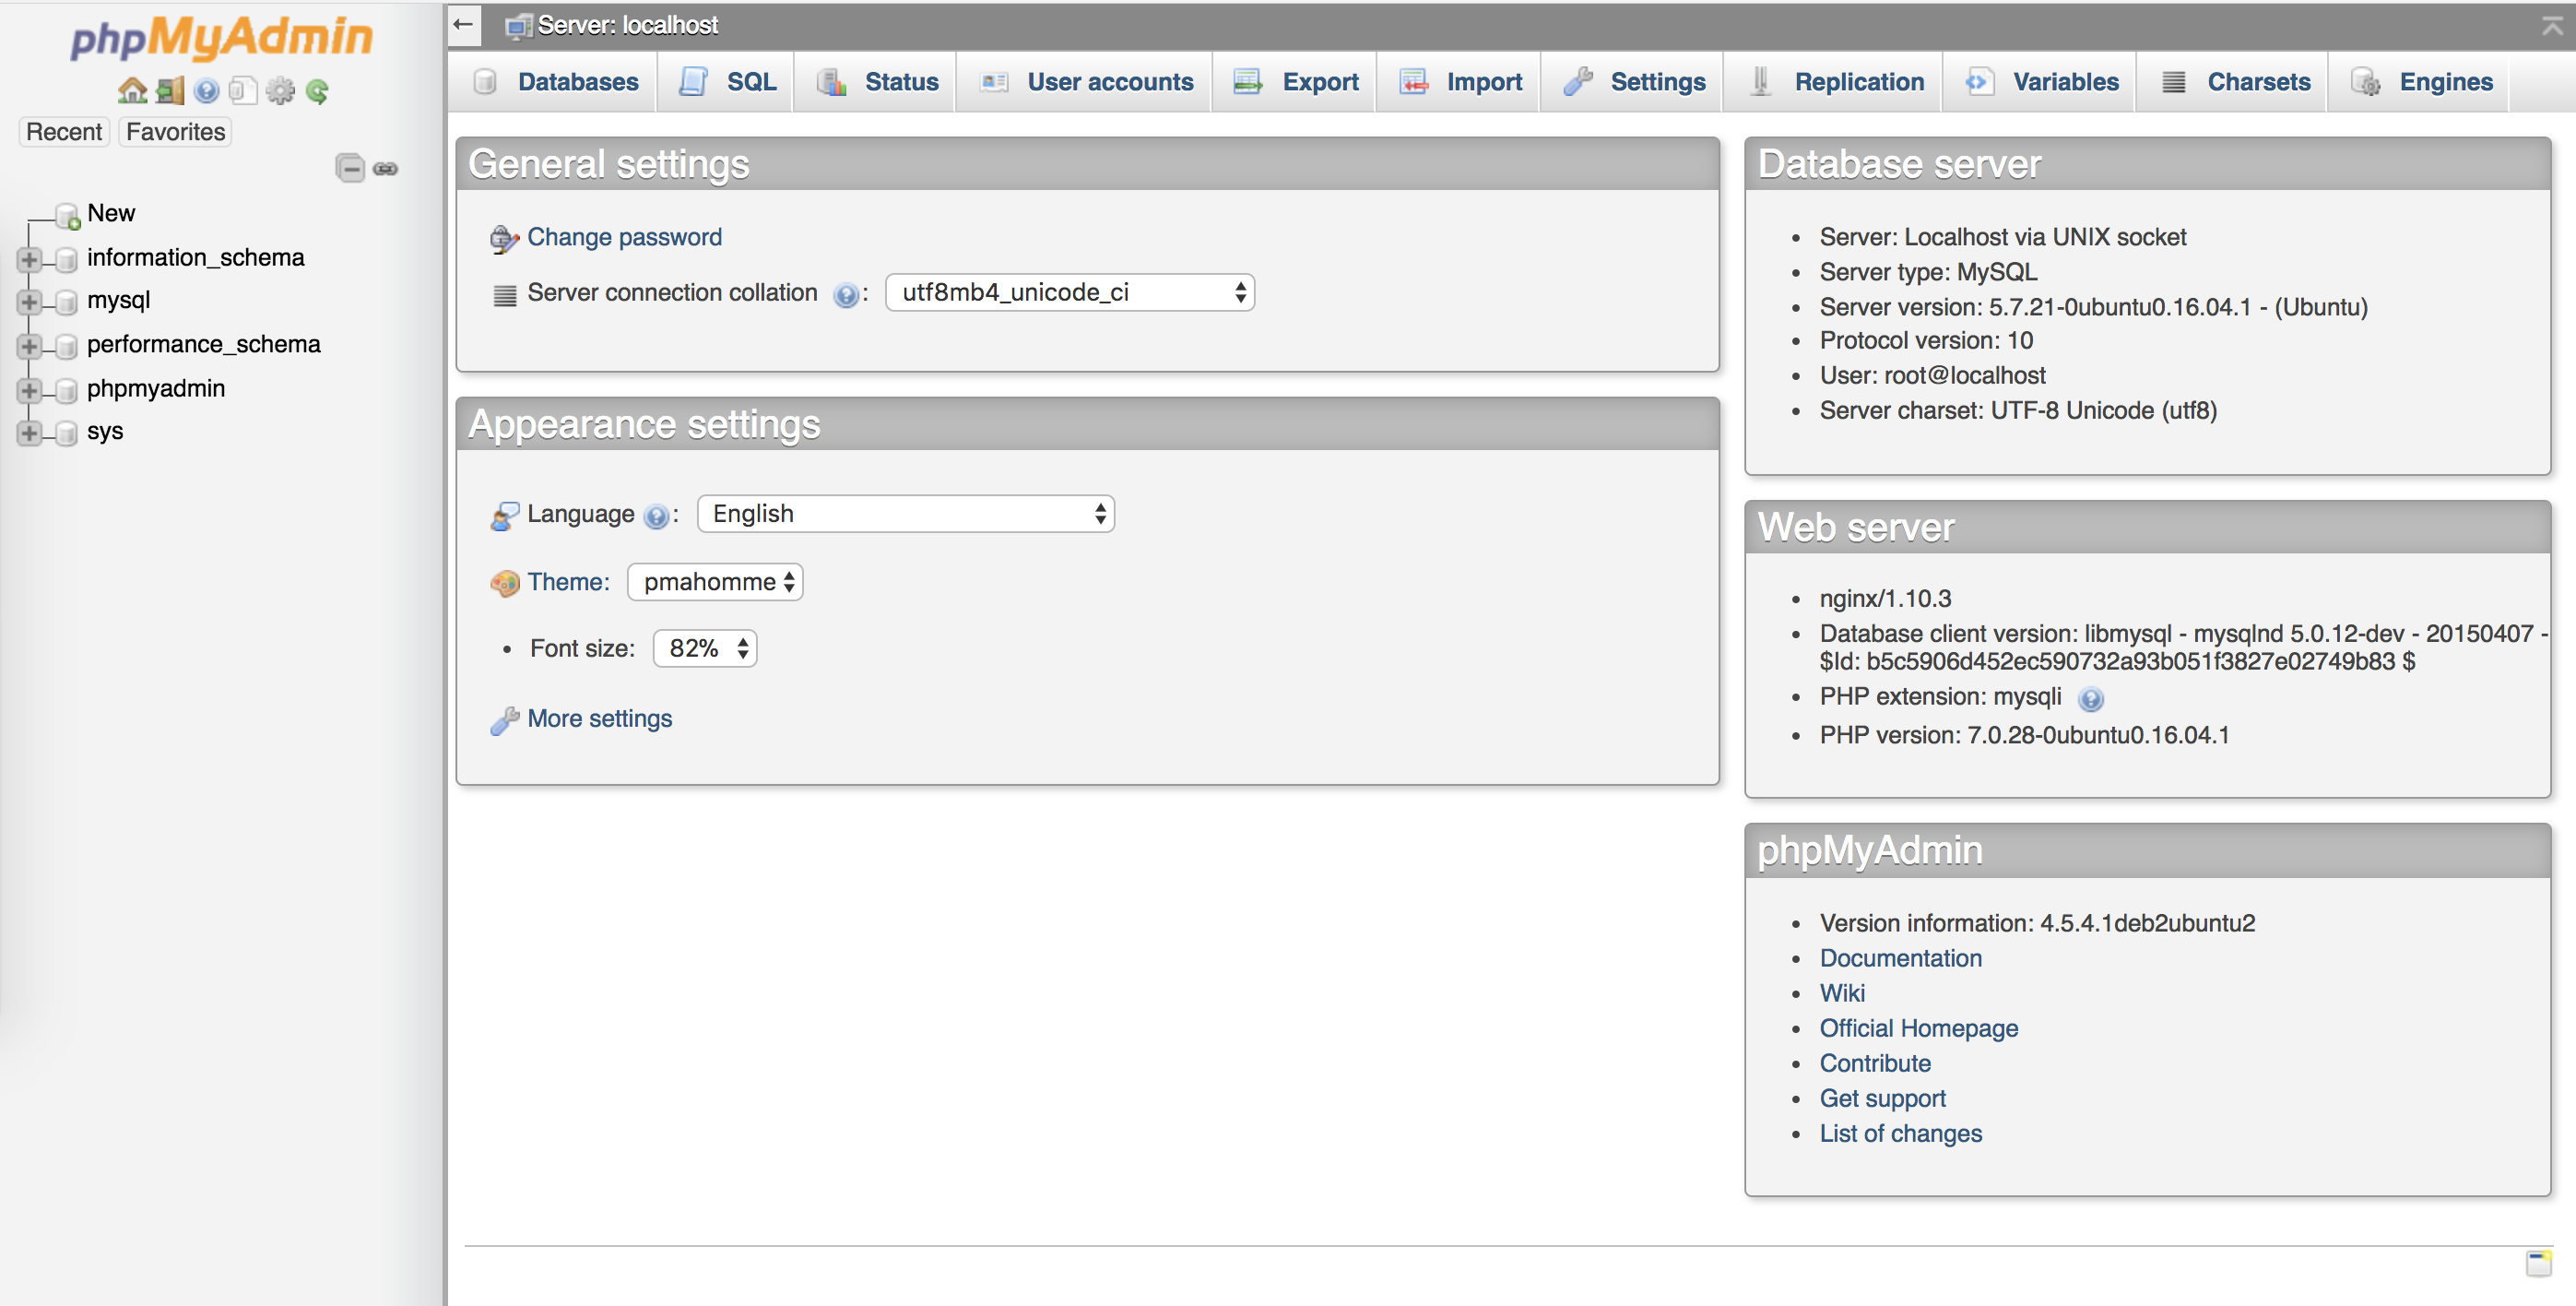The image size is (2576, 1306).
Task: Click the Status tab icon
Action: click(828, 78)
